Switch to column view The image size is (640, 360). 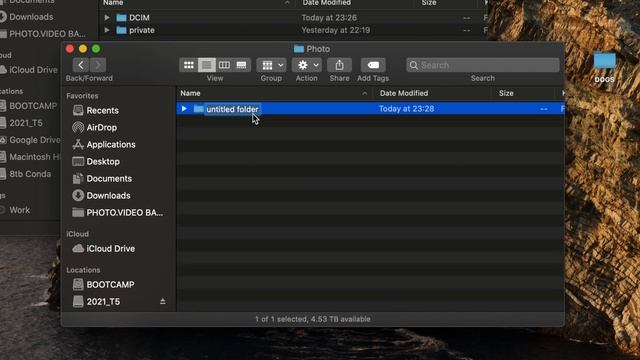(x=224, y=65)
